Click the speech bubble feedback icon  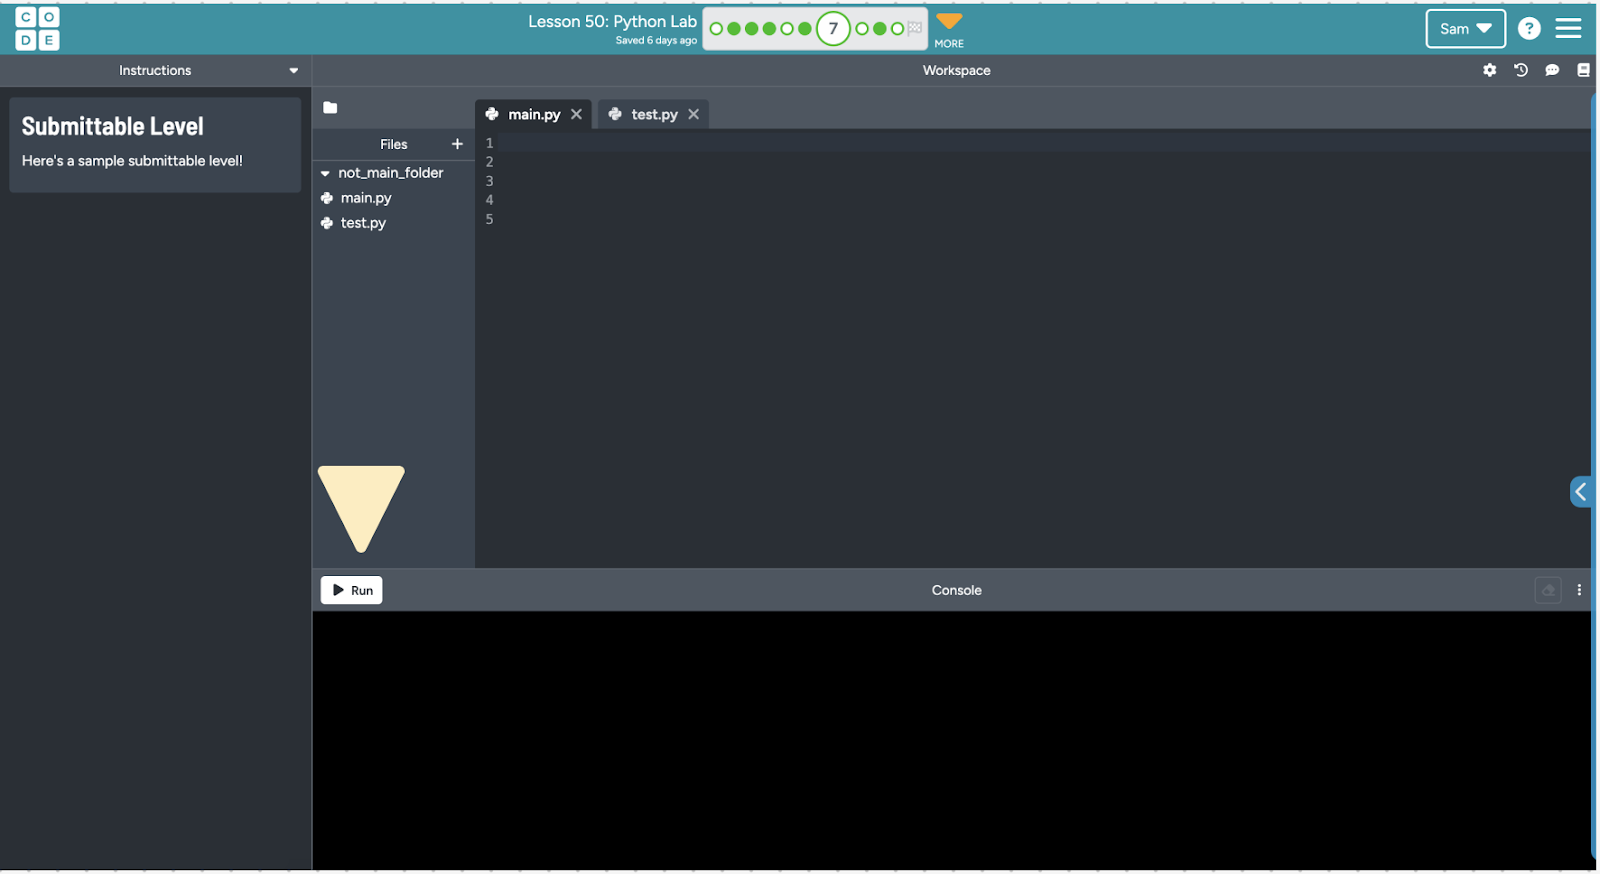click(x=1551, y=70)
